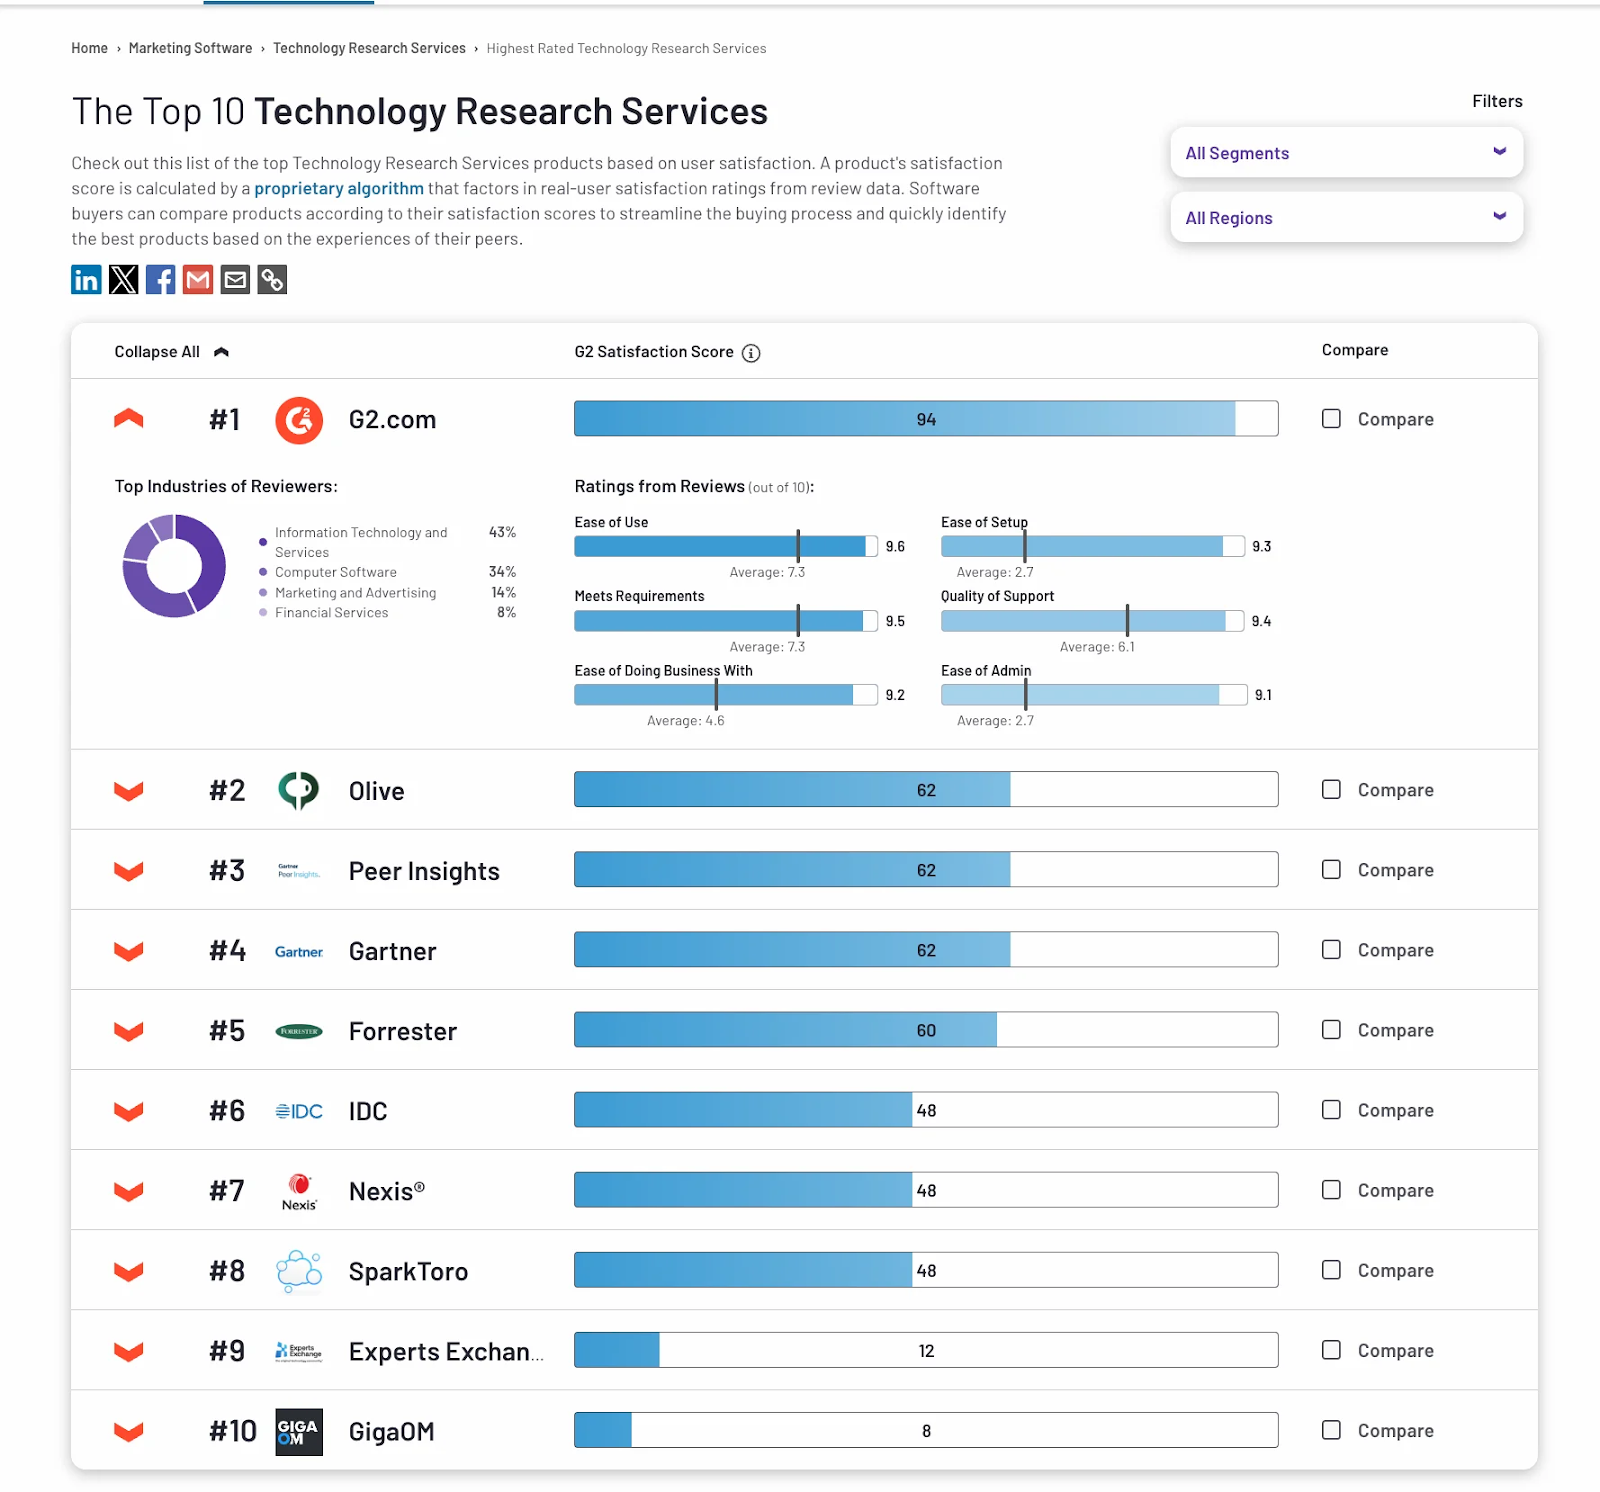
Task: Select Compare for GigaOM
Action: 1331,1430
